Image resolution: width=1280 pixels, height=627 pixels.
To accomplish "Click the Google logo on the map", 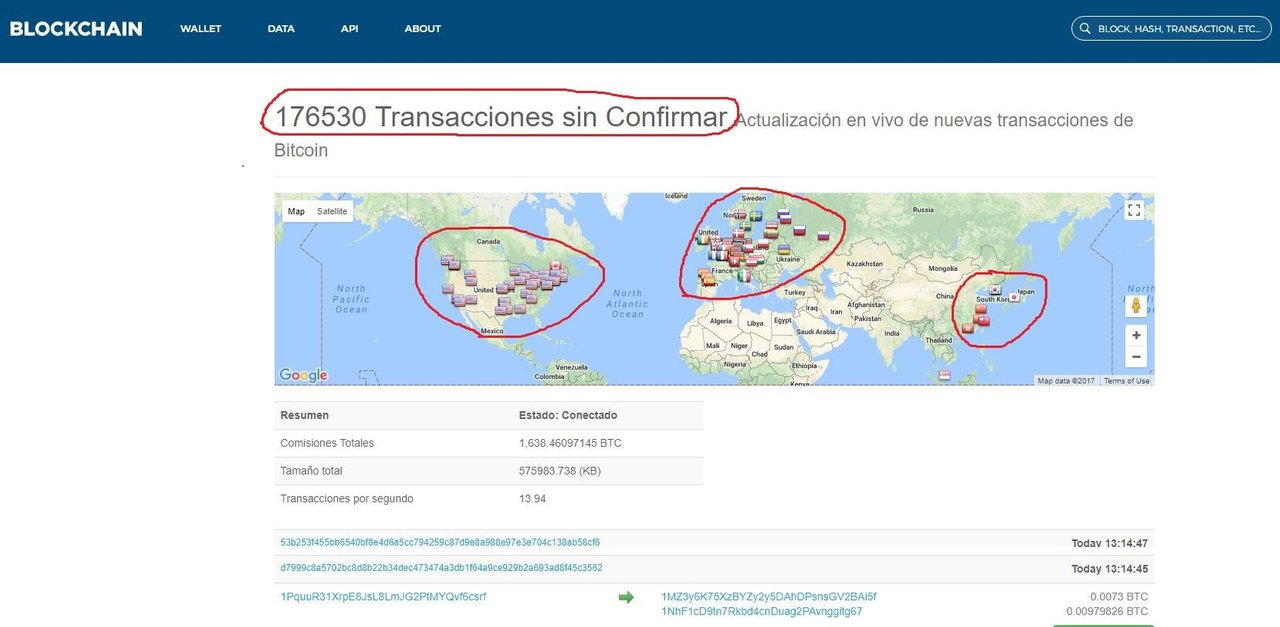I will 303,375.
